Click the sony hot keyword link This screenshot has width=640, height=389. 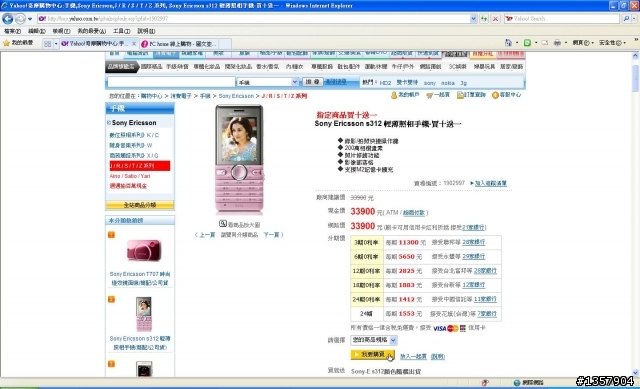pos(429,83)
